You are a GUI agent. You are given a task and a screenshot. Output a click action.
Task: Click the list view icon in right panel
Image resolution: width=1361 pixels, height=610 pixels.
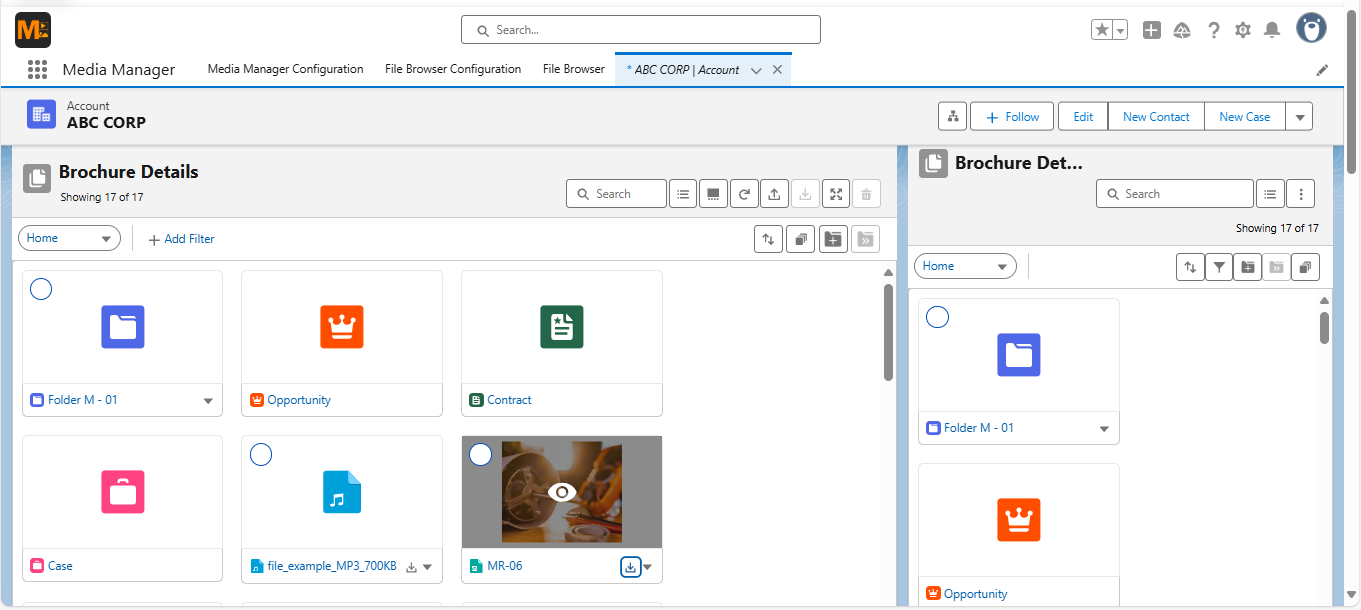click(1270, 194)
